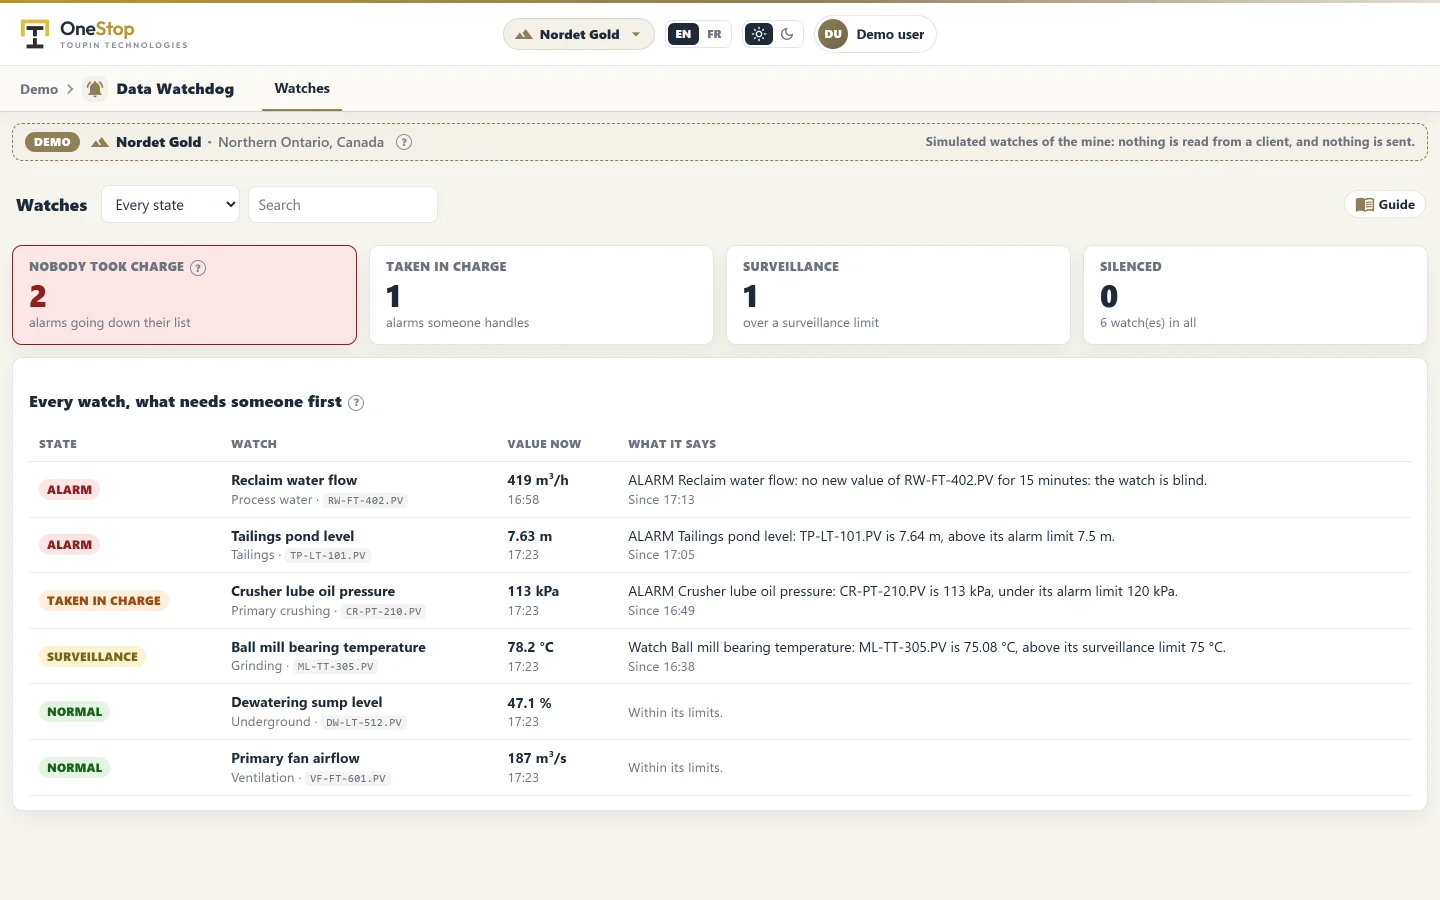Select the Taken In Charge summary card
The image size is (1440, 900).
(x=541, y=295)
